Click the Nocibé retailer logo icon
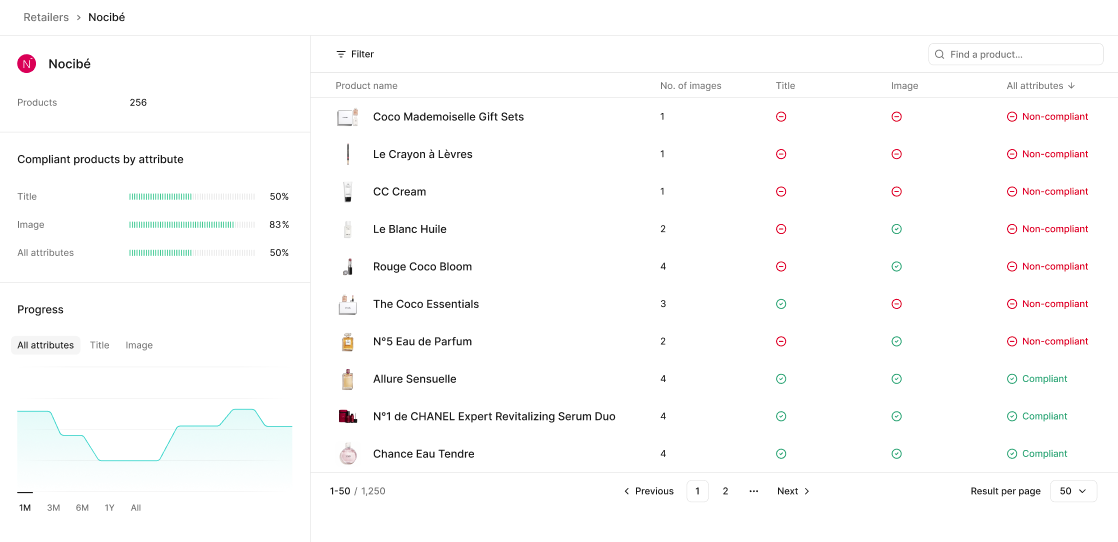 point(27,64)
